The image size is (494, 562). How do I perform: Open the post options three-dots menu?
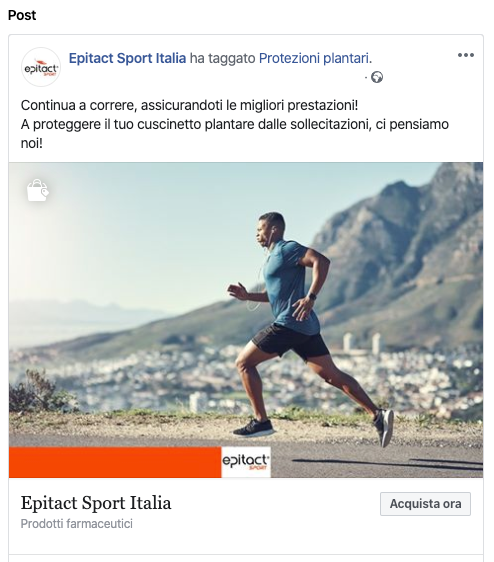(466, 55)
